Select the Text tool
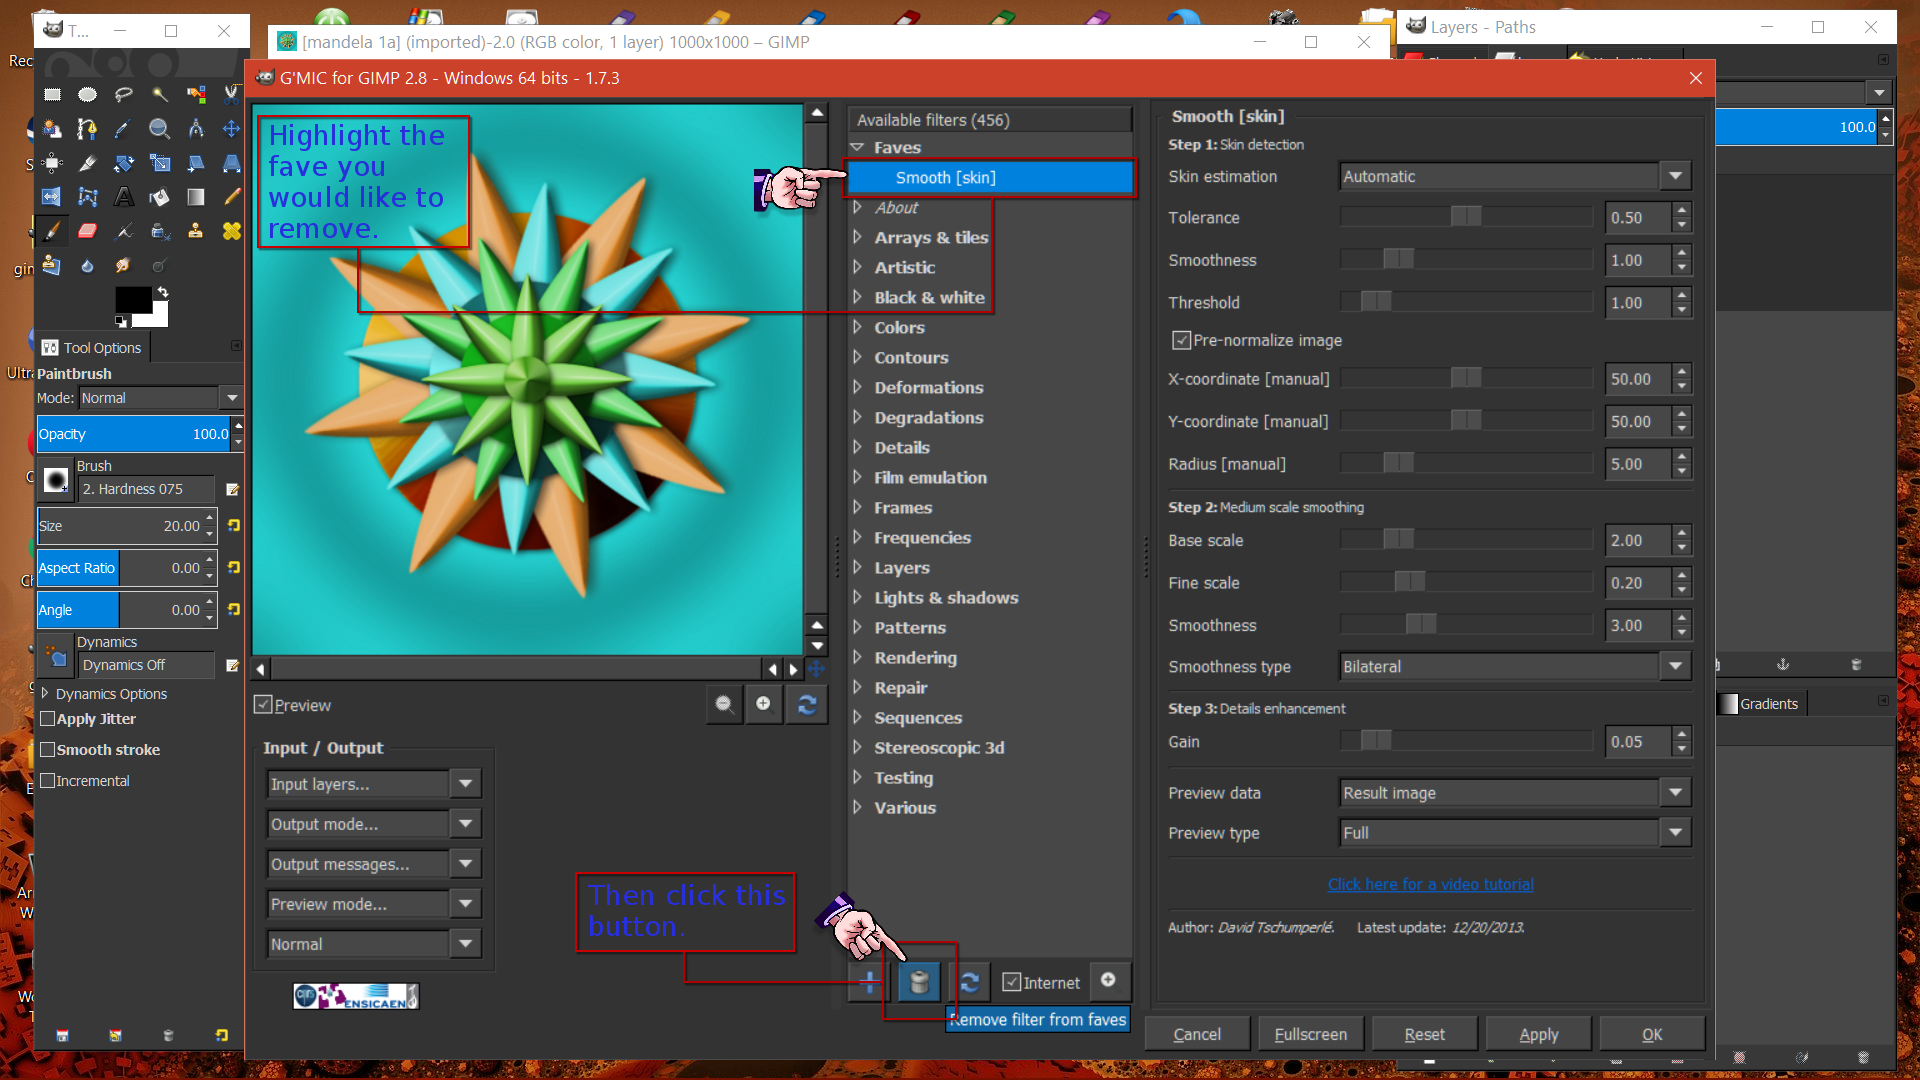Image resolution: width=1920 pixels, height=1080 pixels. click(x=124, y=197)
